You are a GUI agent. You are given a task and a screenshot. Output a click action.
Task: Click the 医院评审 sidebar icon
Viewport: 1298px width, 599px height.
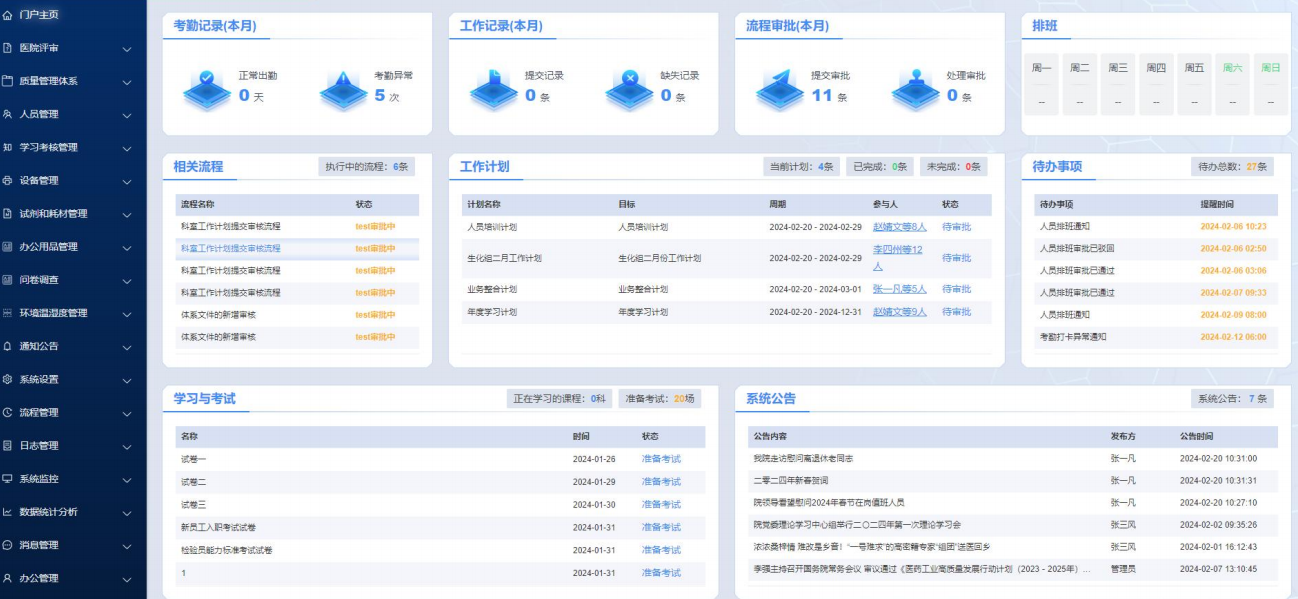click(8, 48)
